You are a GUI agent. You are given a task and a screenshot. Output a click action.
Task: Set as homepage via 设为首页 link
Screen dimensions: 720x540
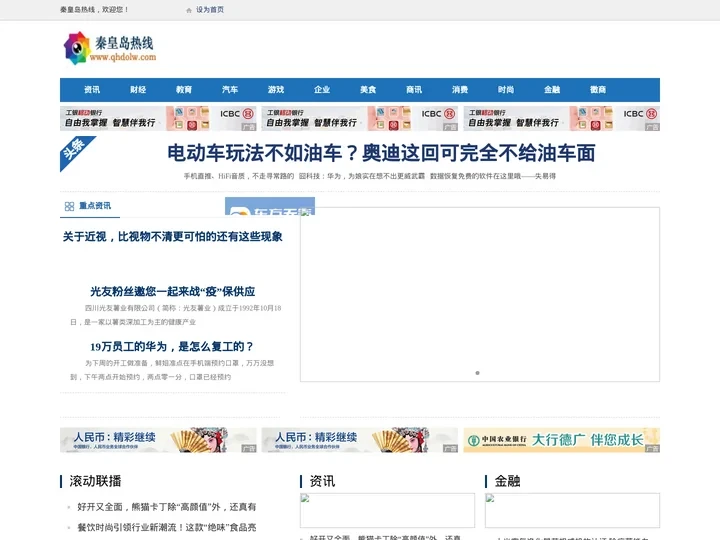[x=210, y=10]
